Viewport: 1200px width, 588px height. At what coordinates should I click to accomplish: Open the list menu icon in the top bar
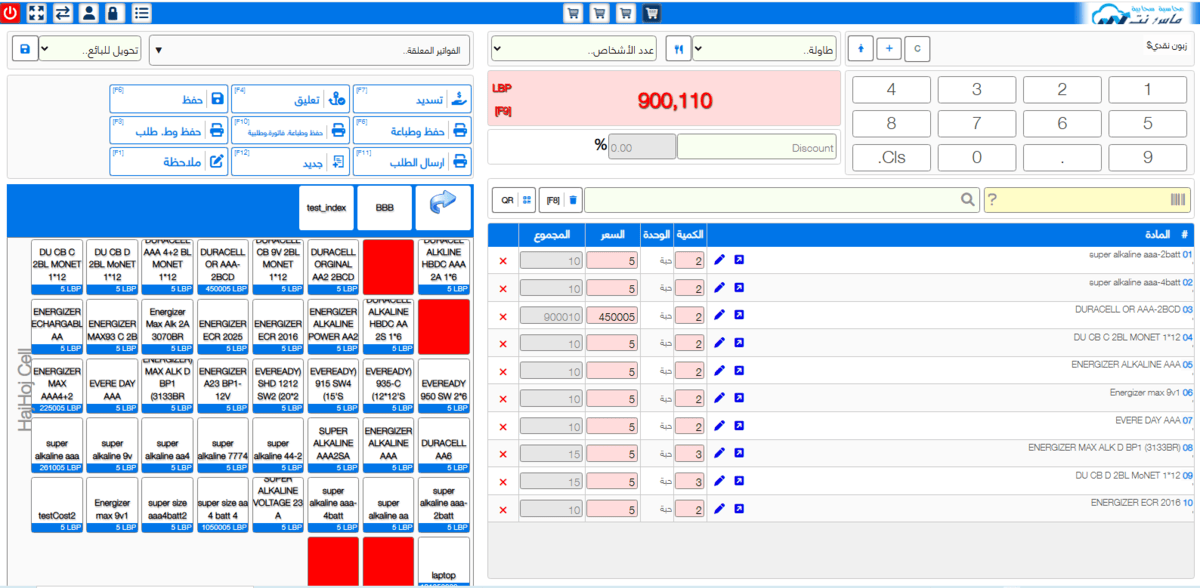[141, 13]
